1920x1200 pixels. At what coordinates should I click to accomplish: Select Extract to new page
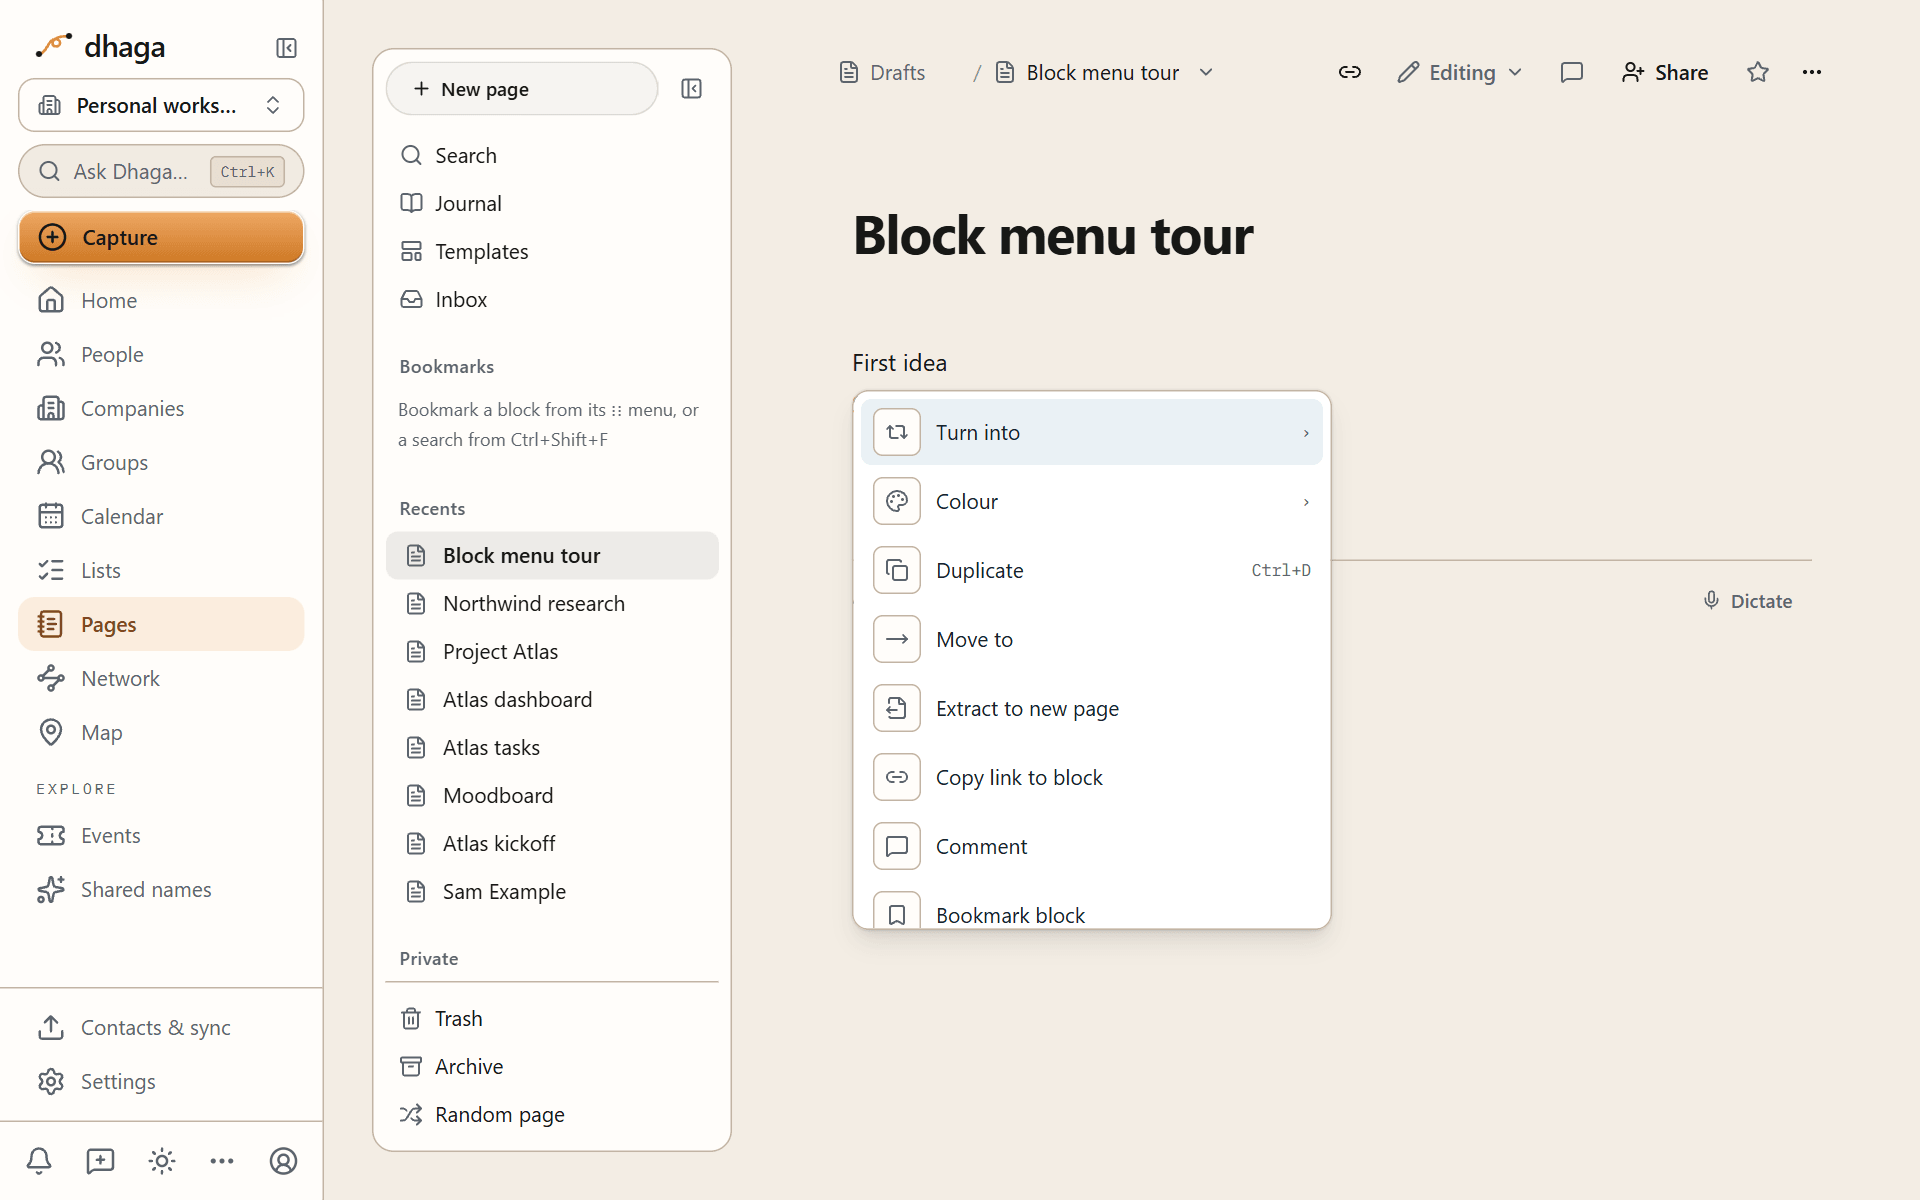pos(1091,708)
